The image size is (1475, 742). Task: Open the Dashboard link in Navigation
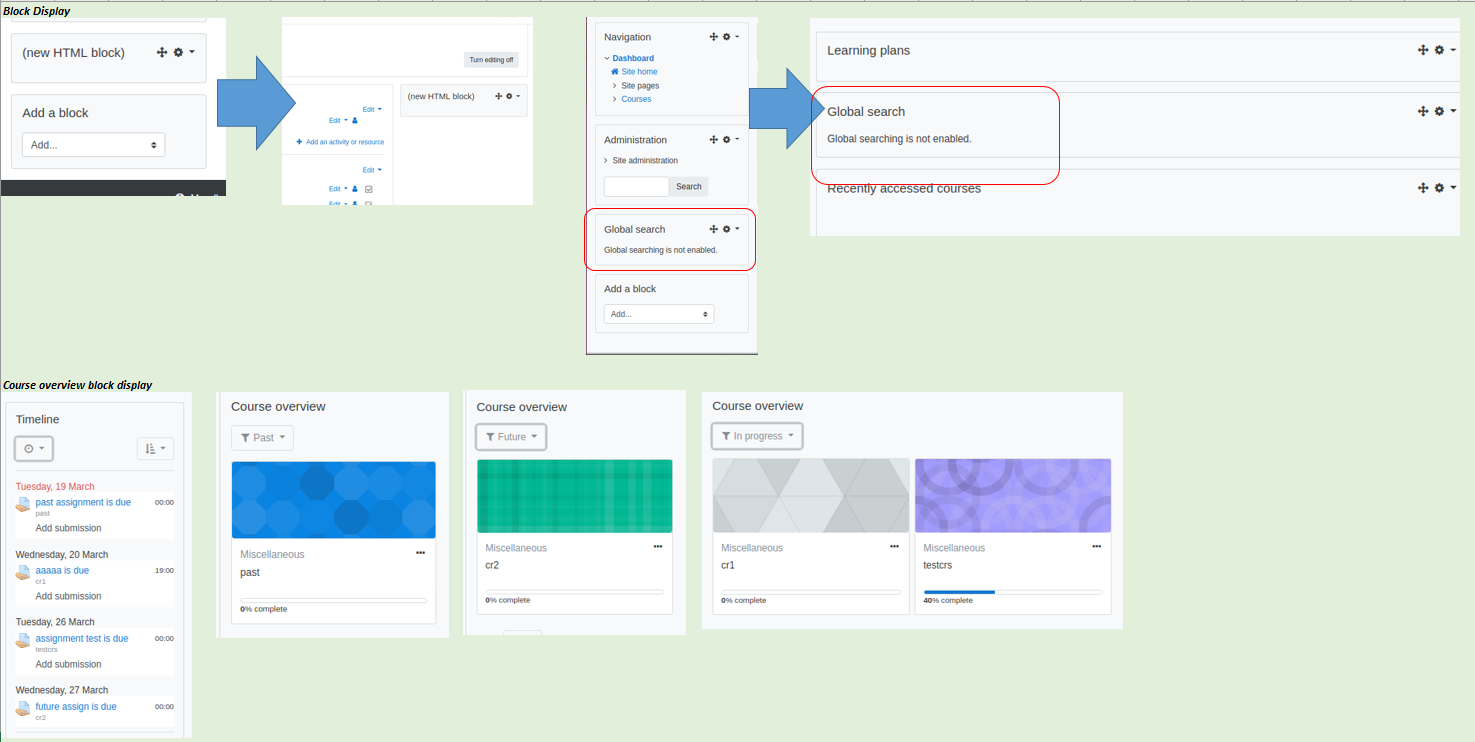pos(633,58)
